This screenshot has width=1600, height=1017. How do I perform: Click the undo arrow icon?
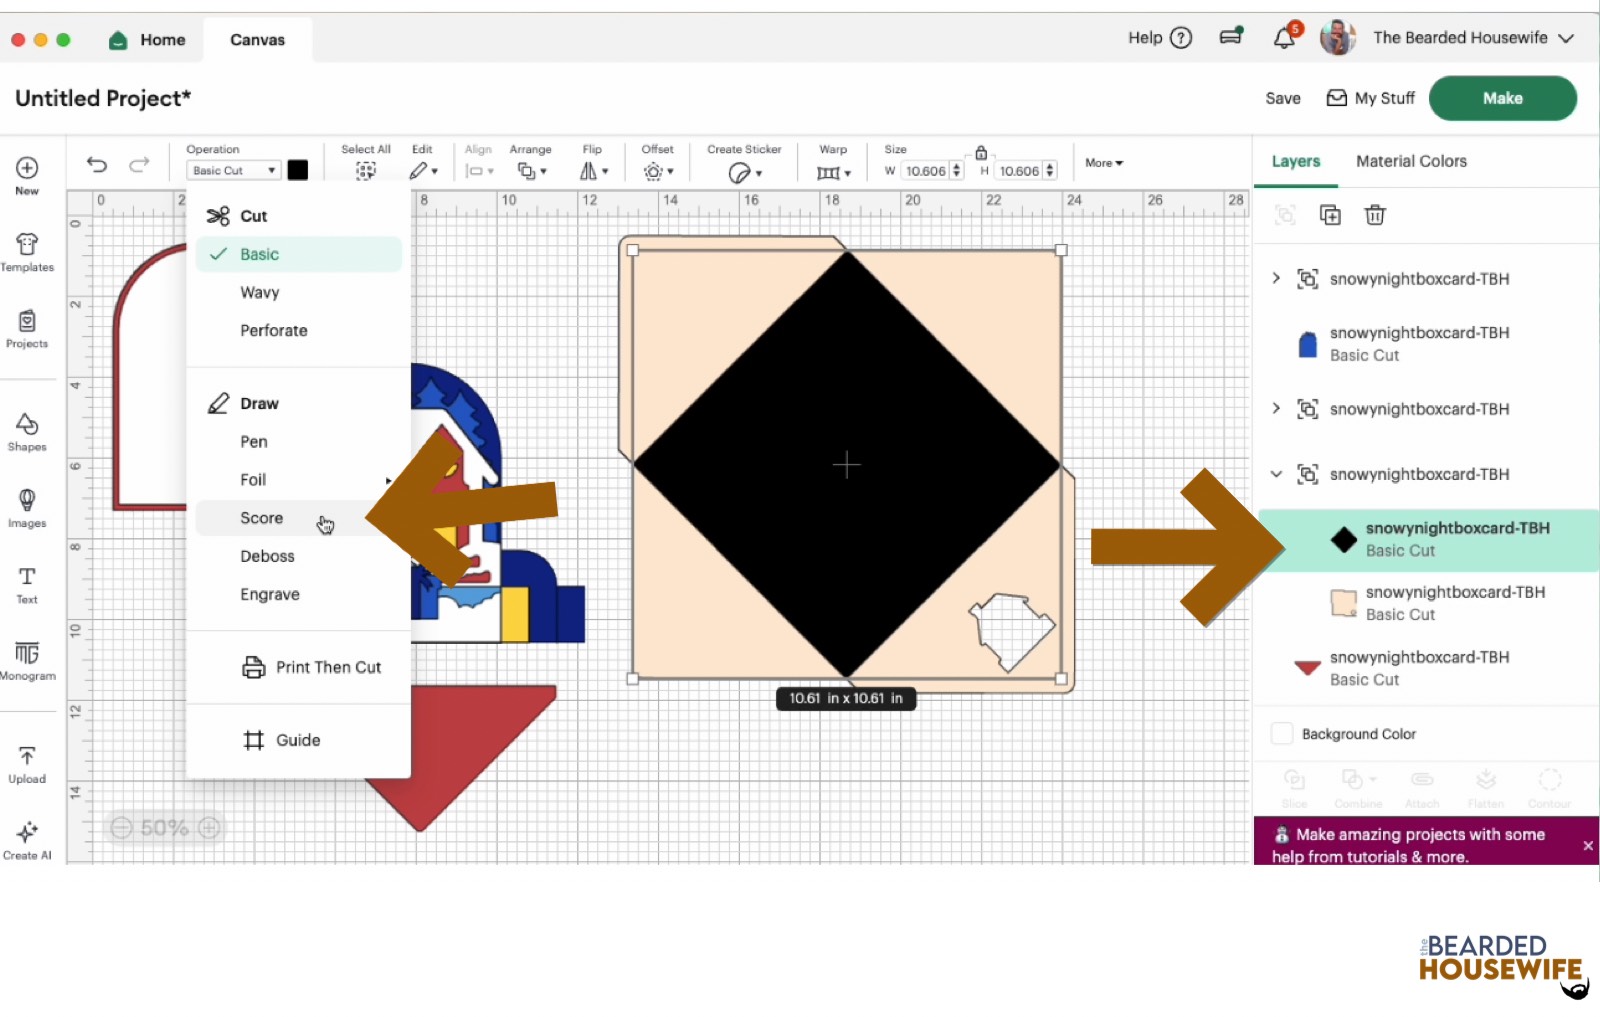pyautogui.click(x=97, y=165)
